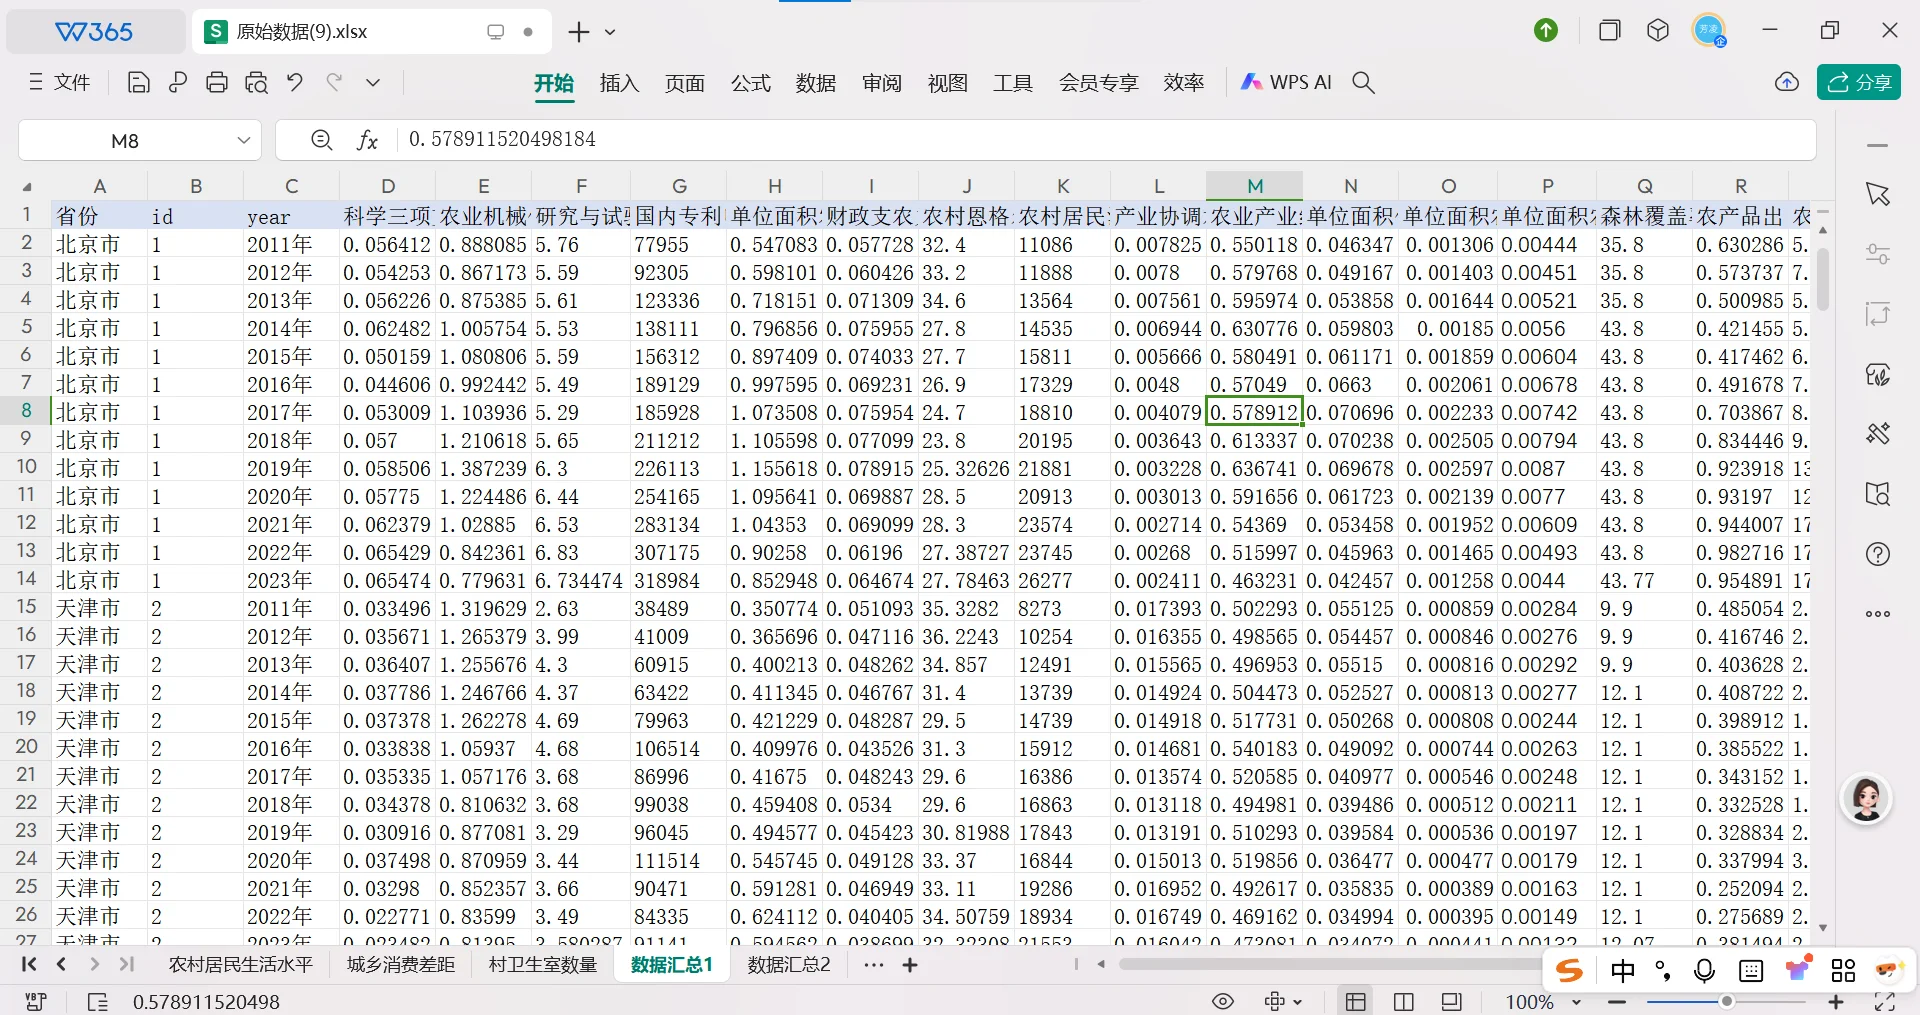Undo the last action
The image size is (1920, 1015).
point(295,83)
